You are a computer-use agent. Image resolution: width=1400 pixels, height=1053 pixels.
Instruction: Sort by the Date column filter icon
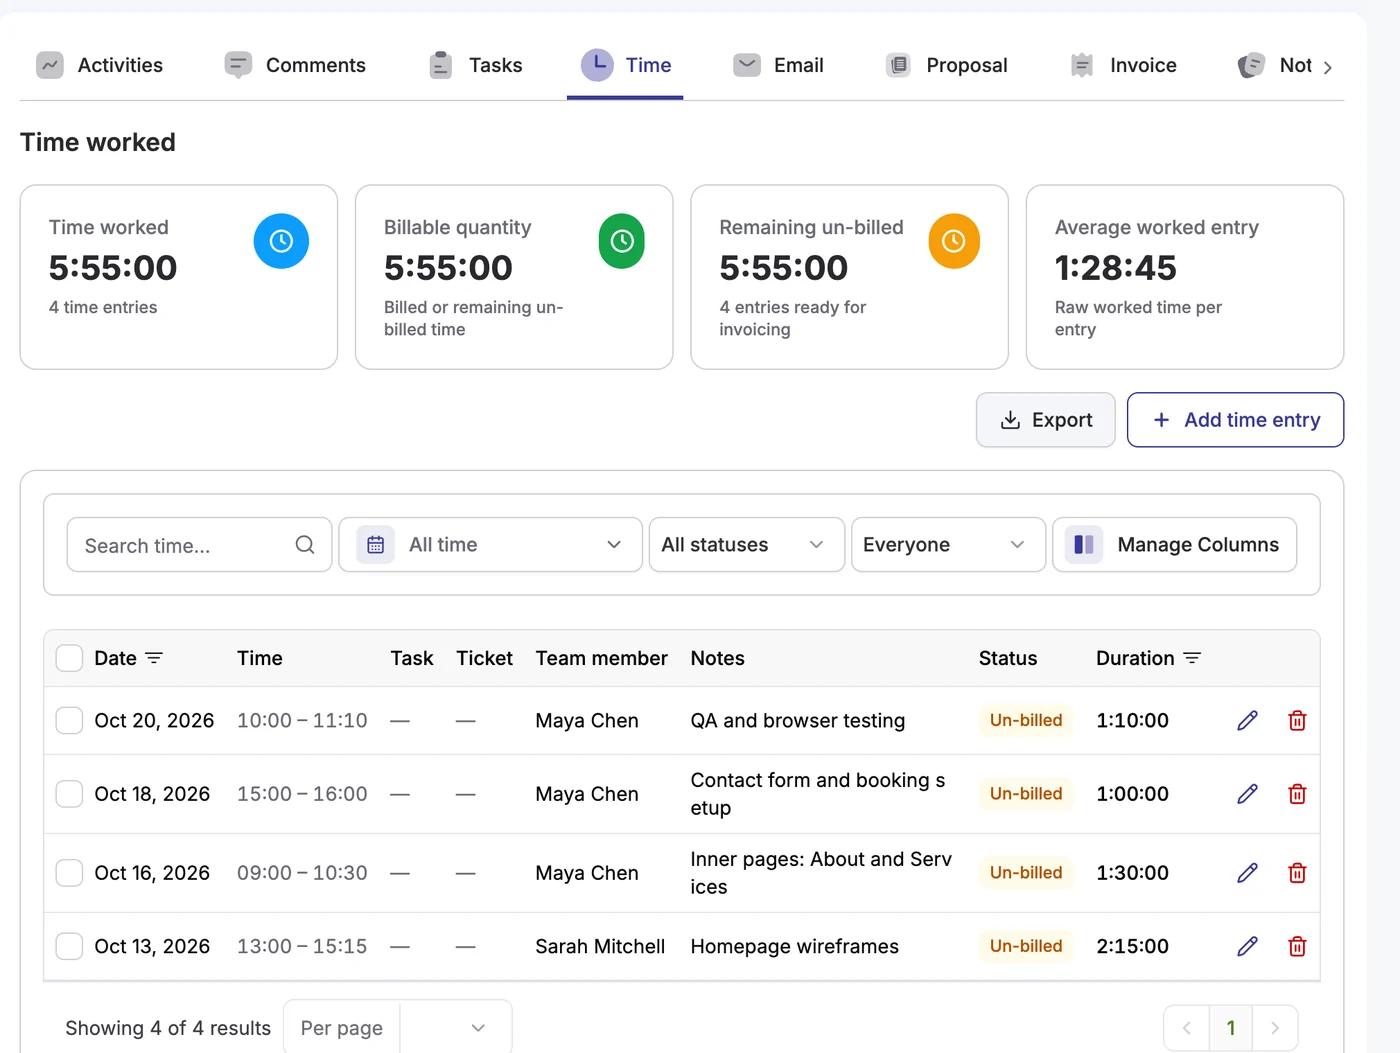tap(154, 658)
